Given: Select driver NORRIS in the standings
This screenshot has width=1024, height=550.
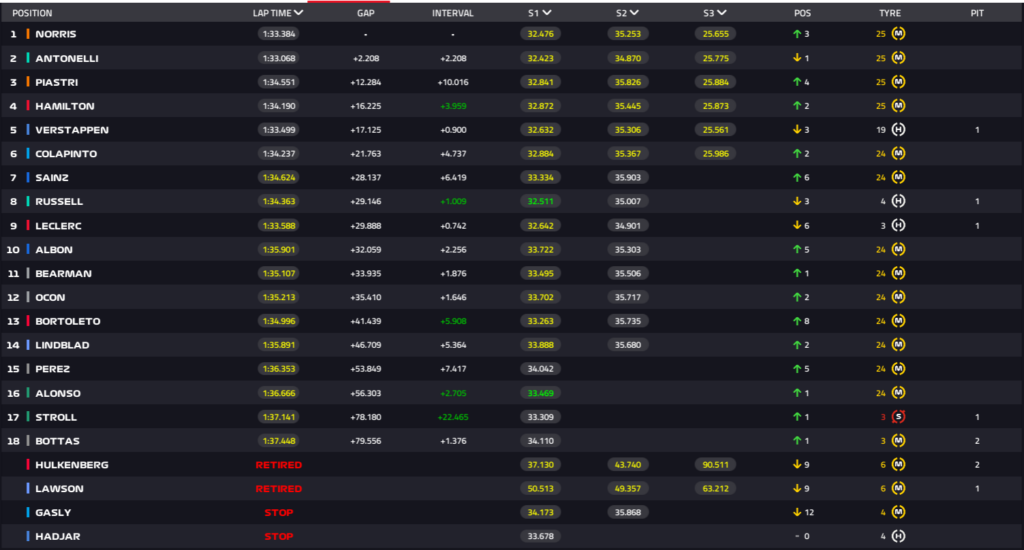Looking at the screenshot, I should coord(56,34).
